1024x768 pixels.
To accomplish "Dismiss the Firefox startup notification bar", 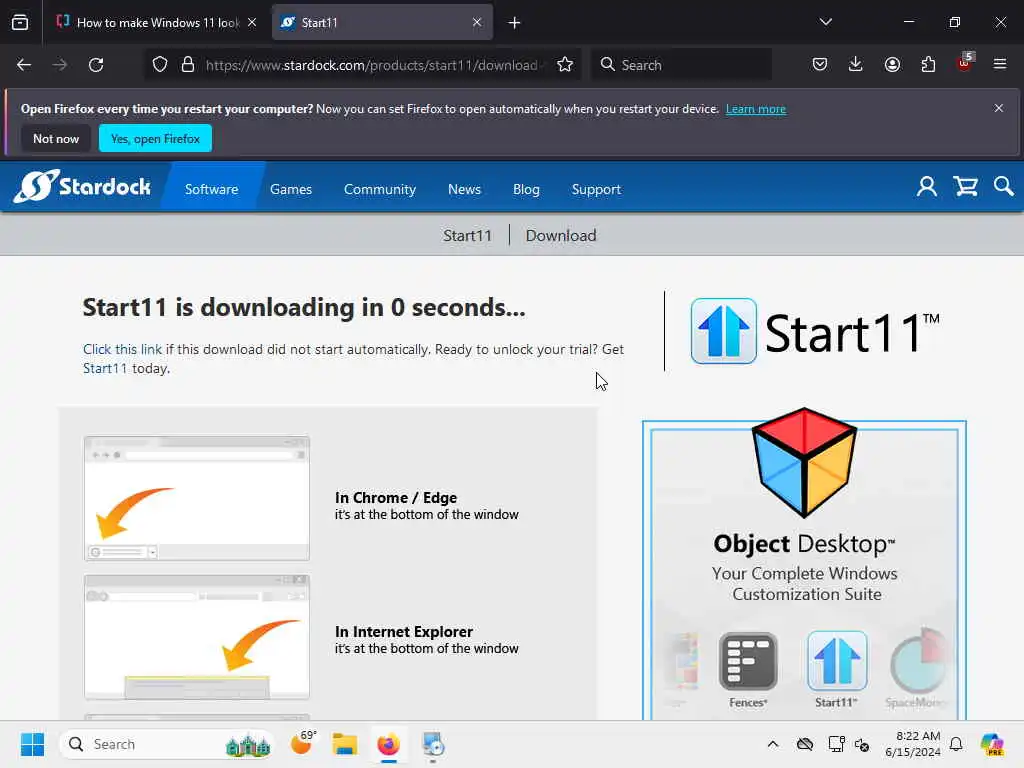I will (999, 108).
